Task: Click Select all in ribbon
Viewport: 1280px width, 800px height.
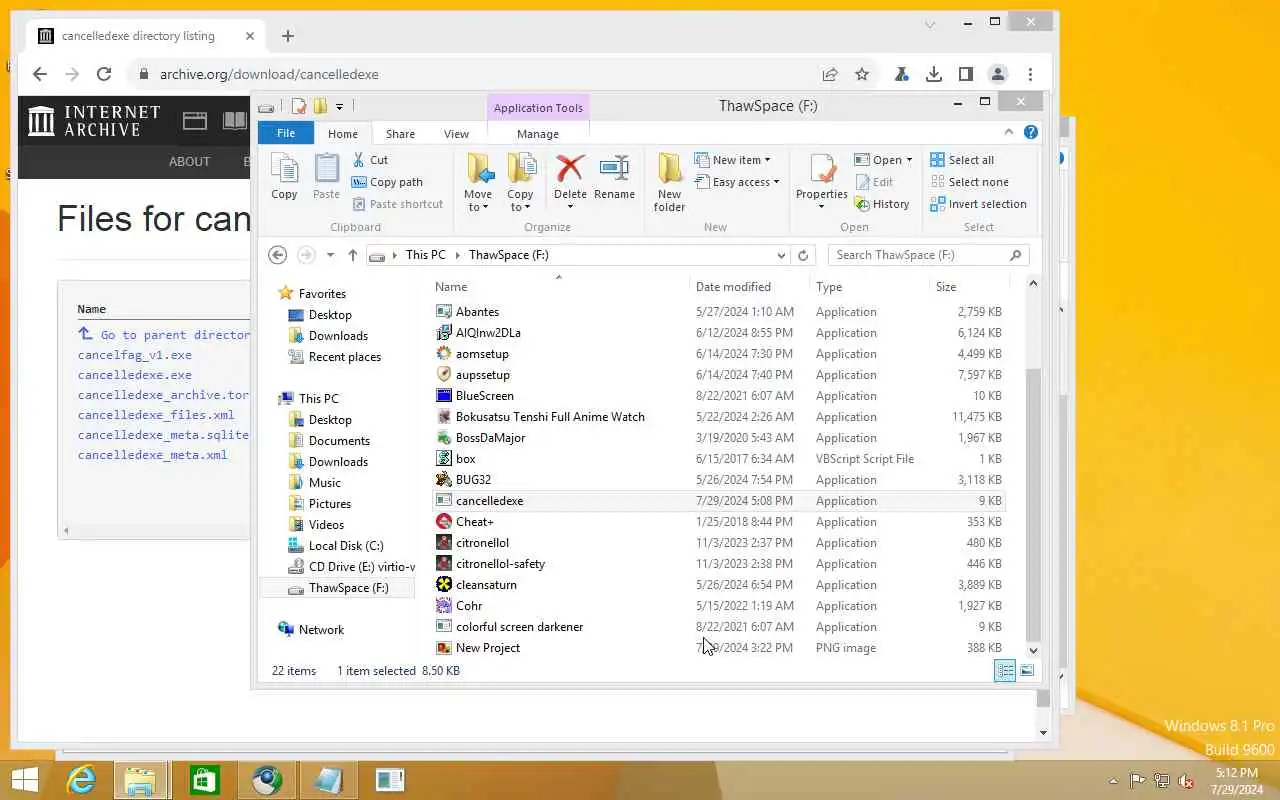Action: point(962,160)
